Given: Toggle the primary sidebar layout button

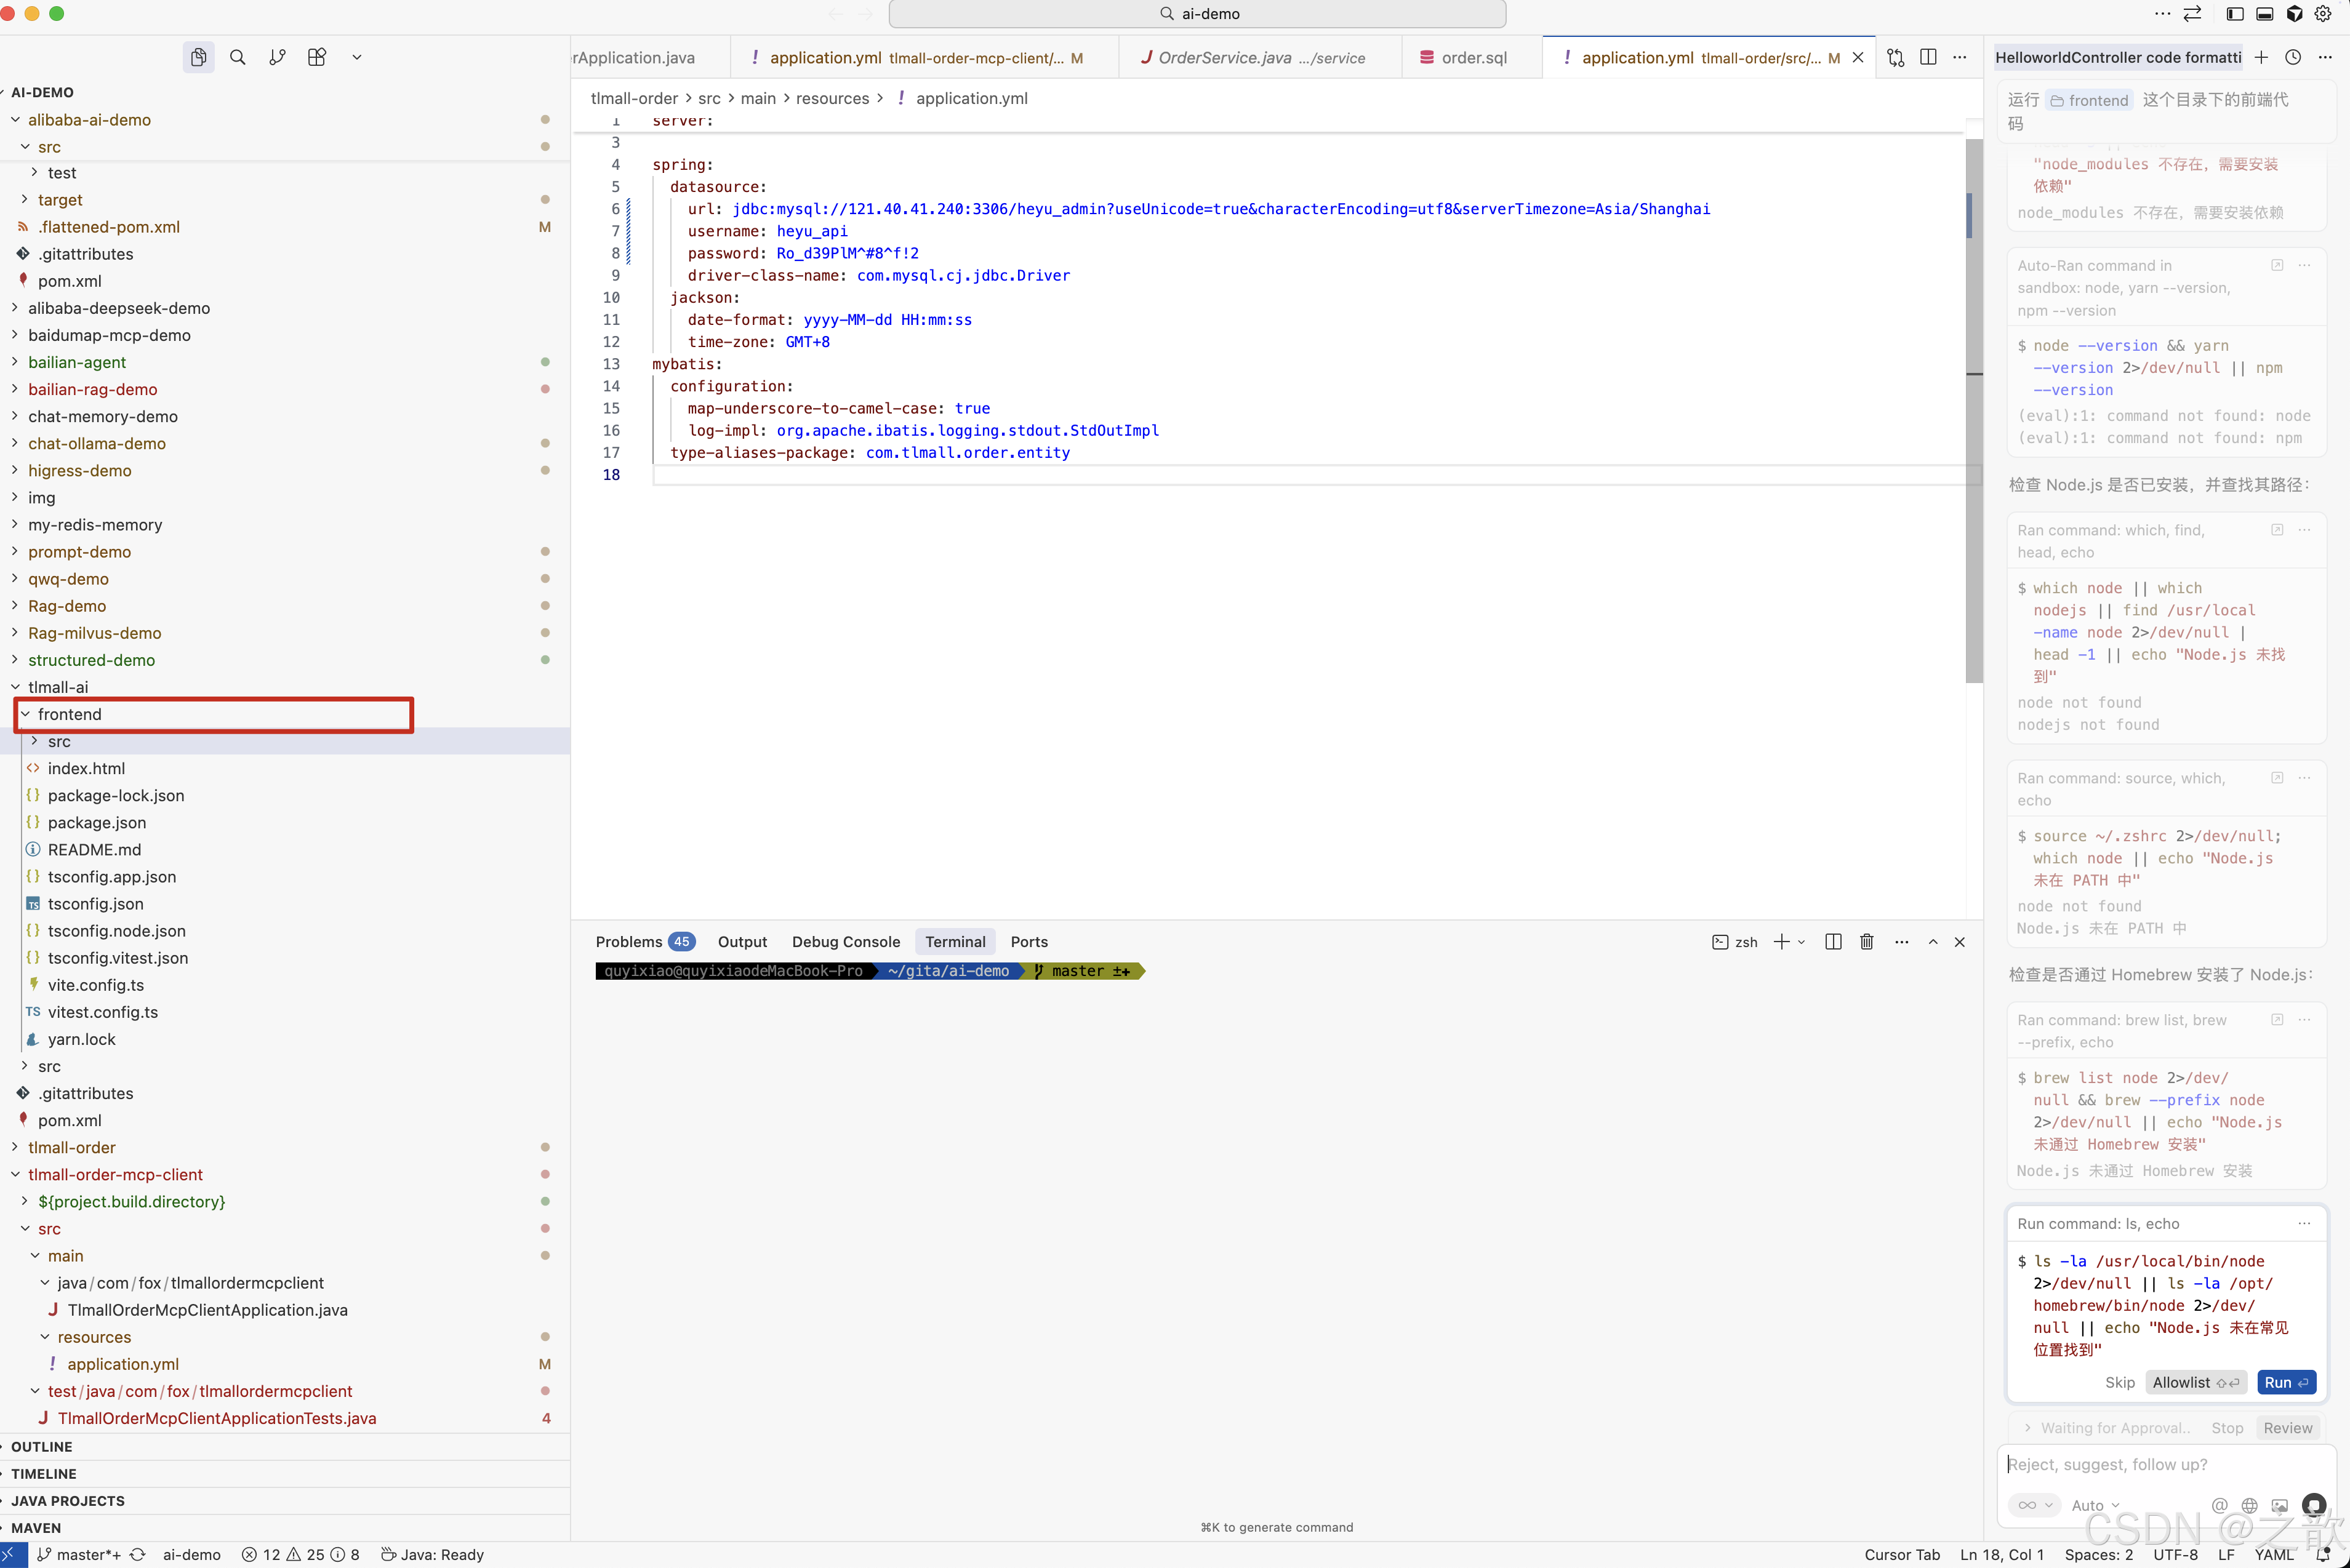Looking at the screenshot, I should (x=2234, y=14).
